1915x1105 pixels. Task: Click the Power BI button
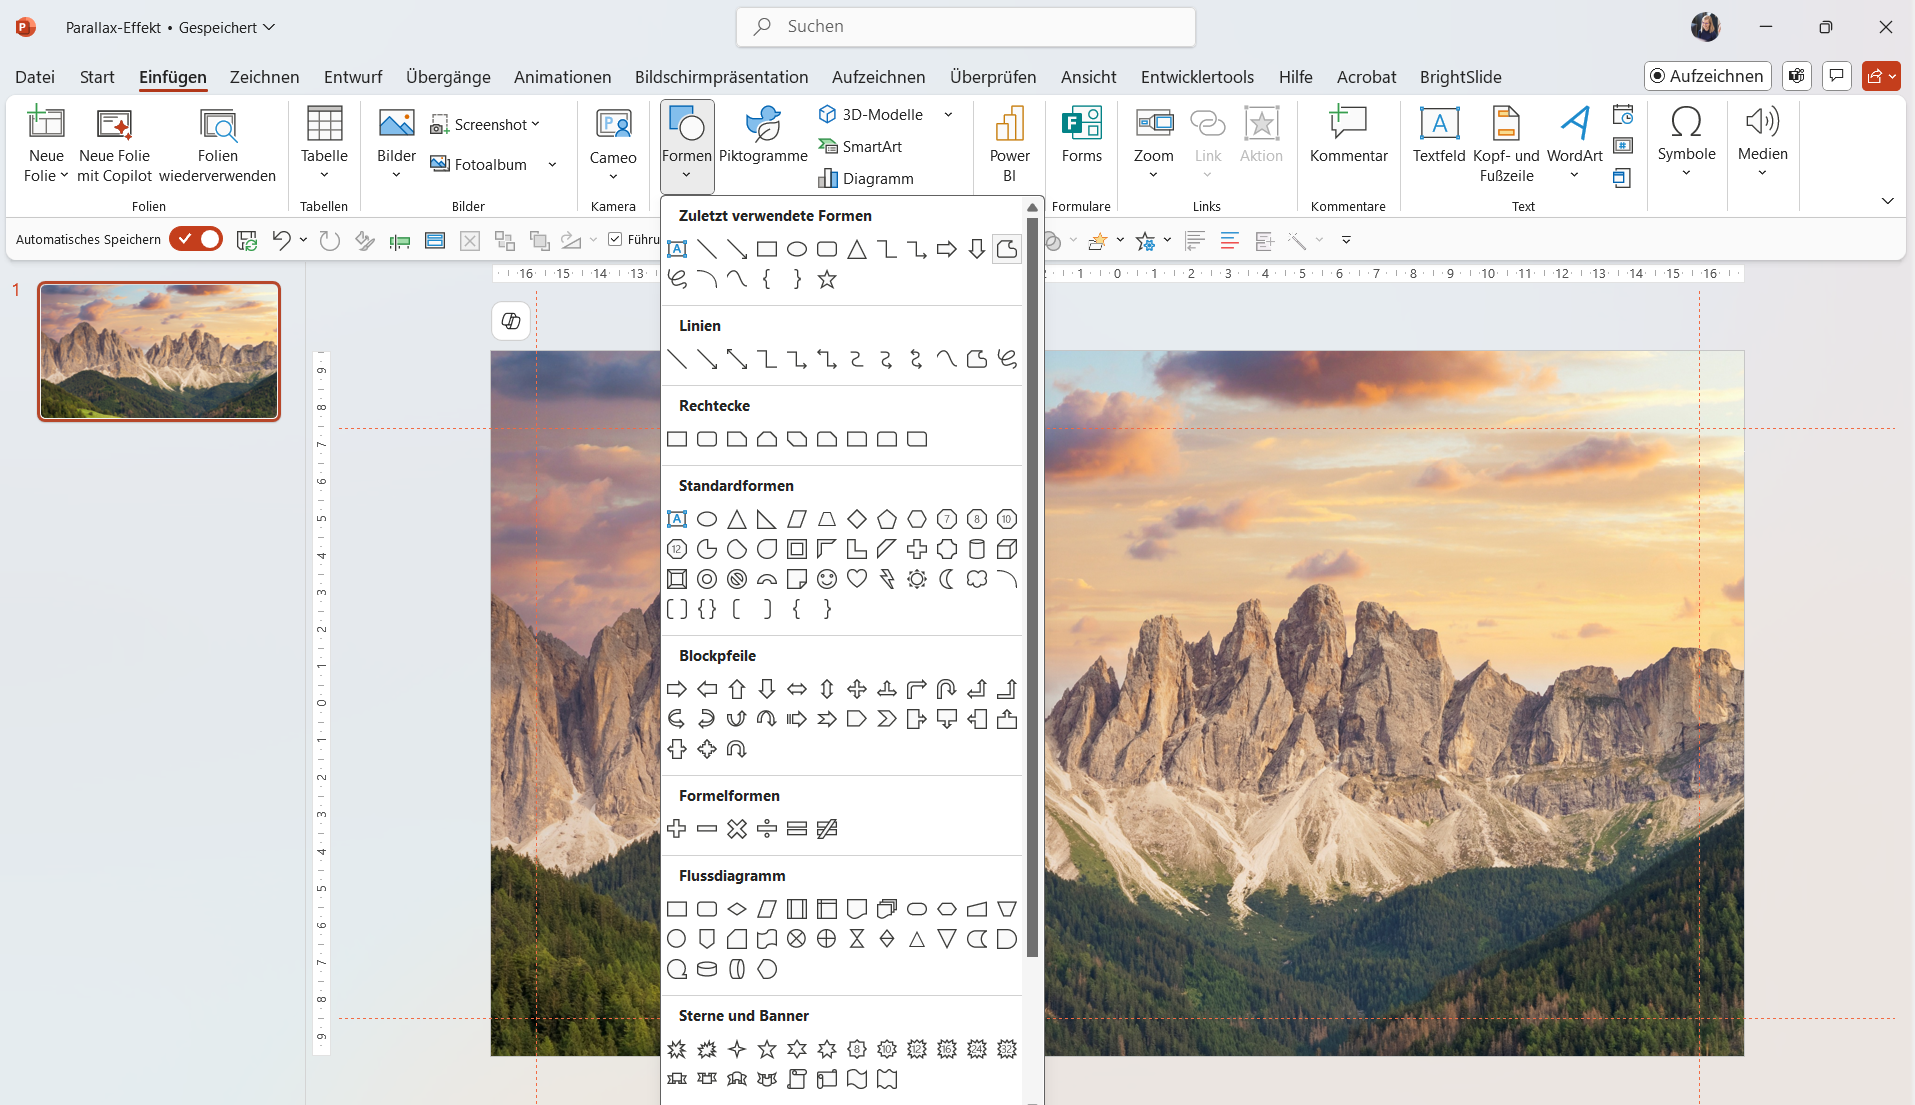pyautogui.click(x=1009, y=145)
